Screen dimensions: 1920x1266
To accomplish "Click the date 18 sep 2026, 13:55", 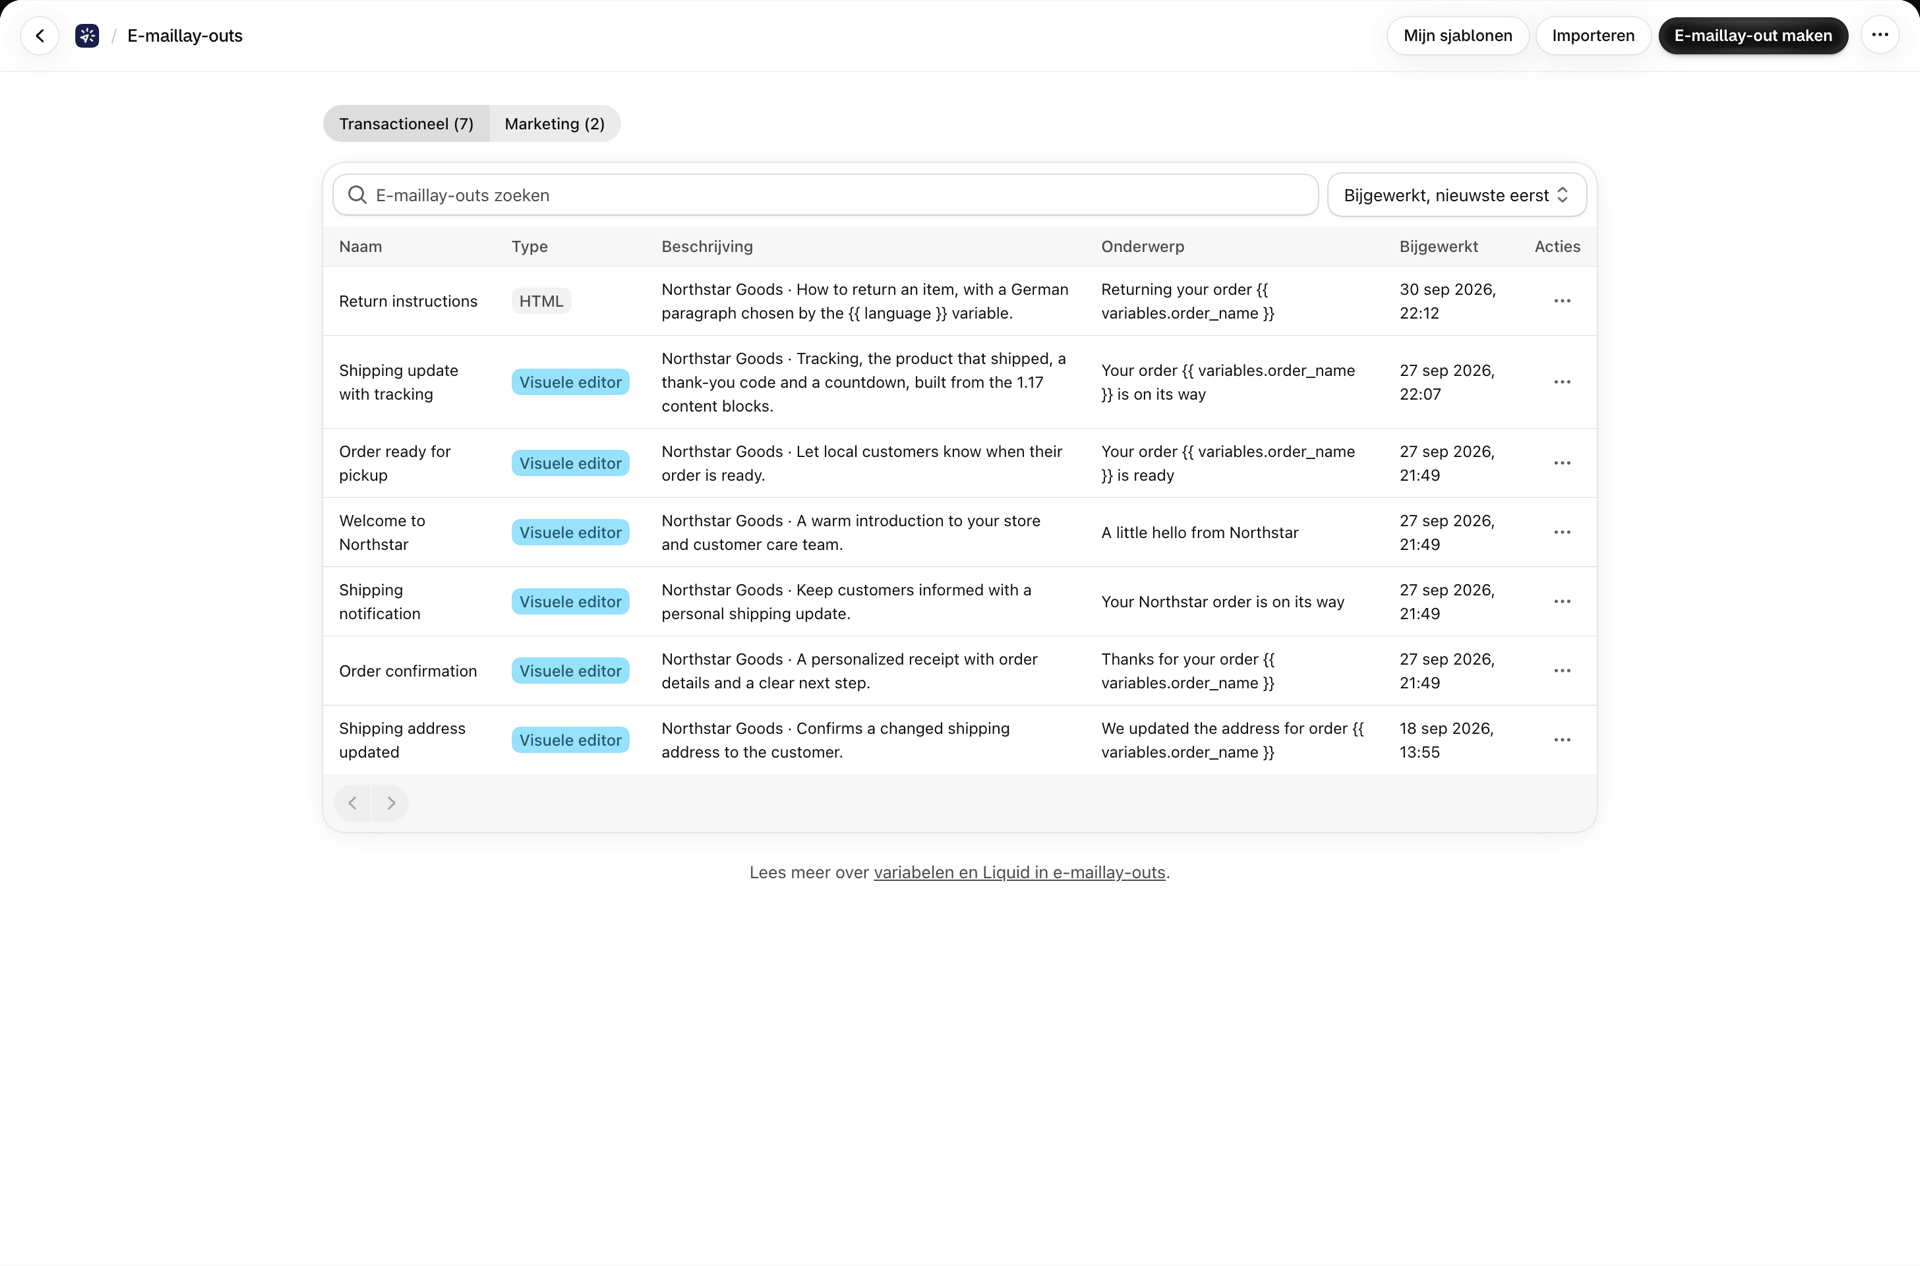I will pyautogui.click(x=1446, y=740).
